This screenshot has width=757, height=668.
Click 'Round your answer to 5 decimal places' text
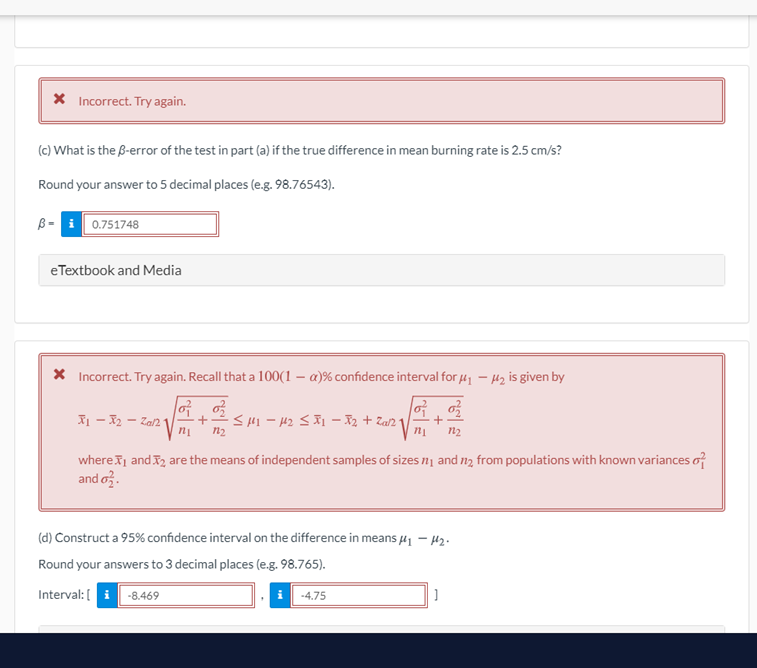coord(186,185)
